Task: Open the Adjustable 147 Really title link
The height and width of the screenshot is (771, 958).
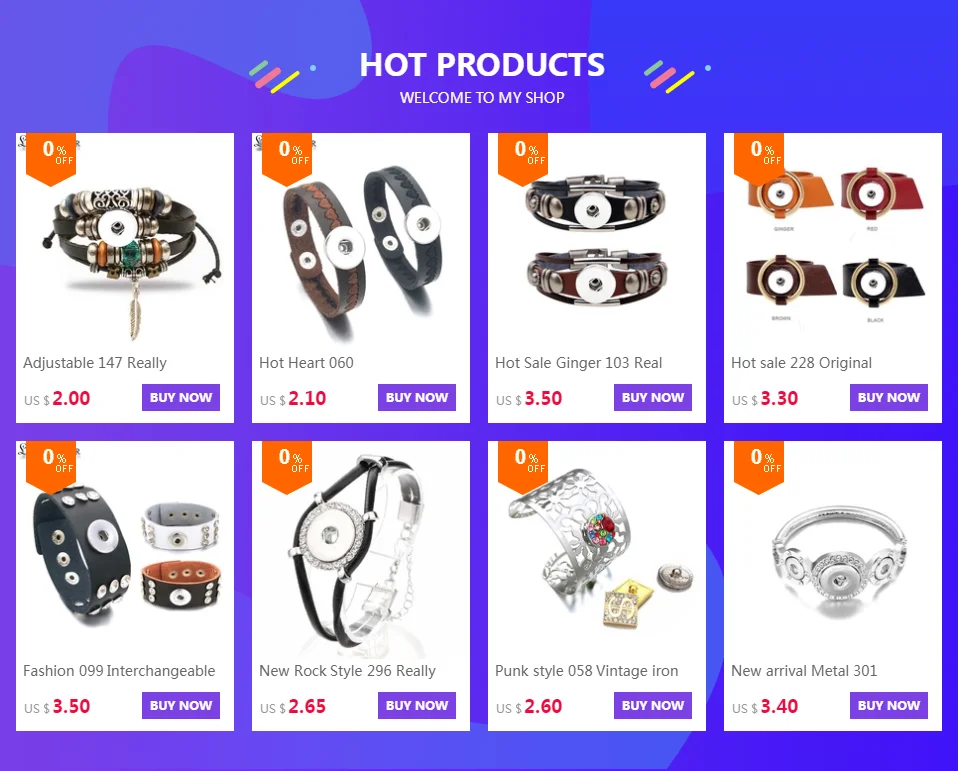Action: (x=95, y=363)
